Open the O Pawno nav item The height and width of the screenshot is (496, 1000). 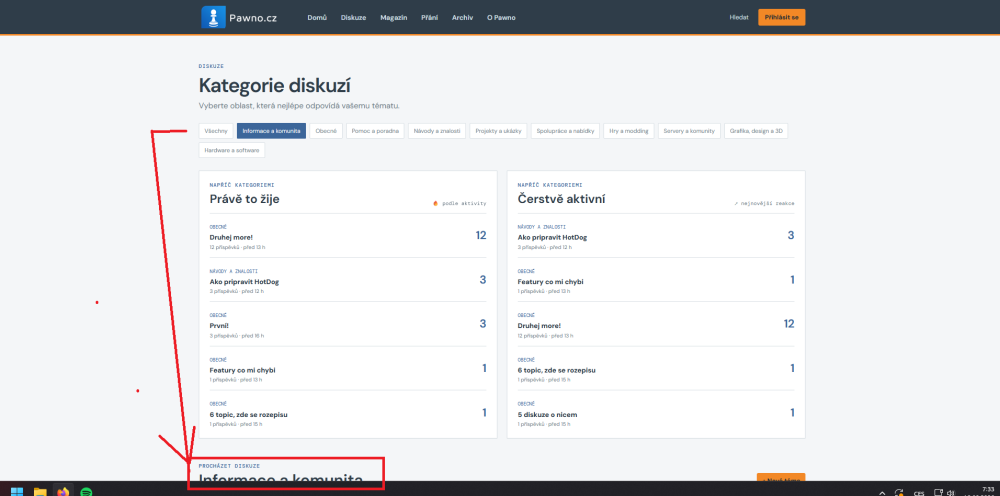(x=501, y=18)
